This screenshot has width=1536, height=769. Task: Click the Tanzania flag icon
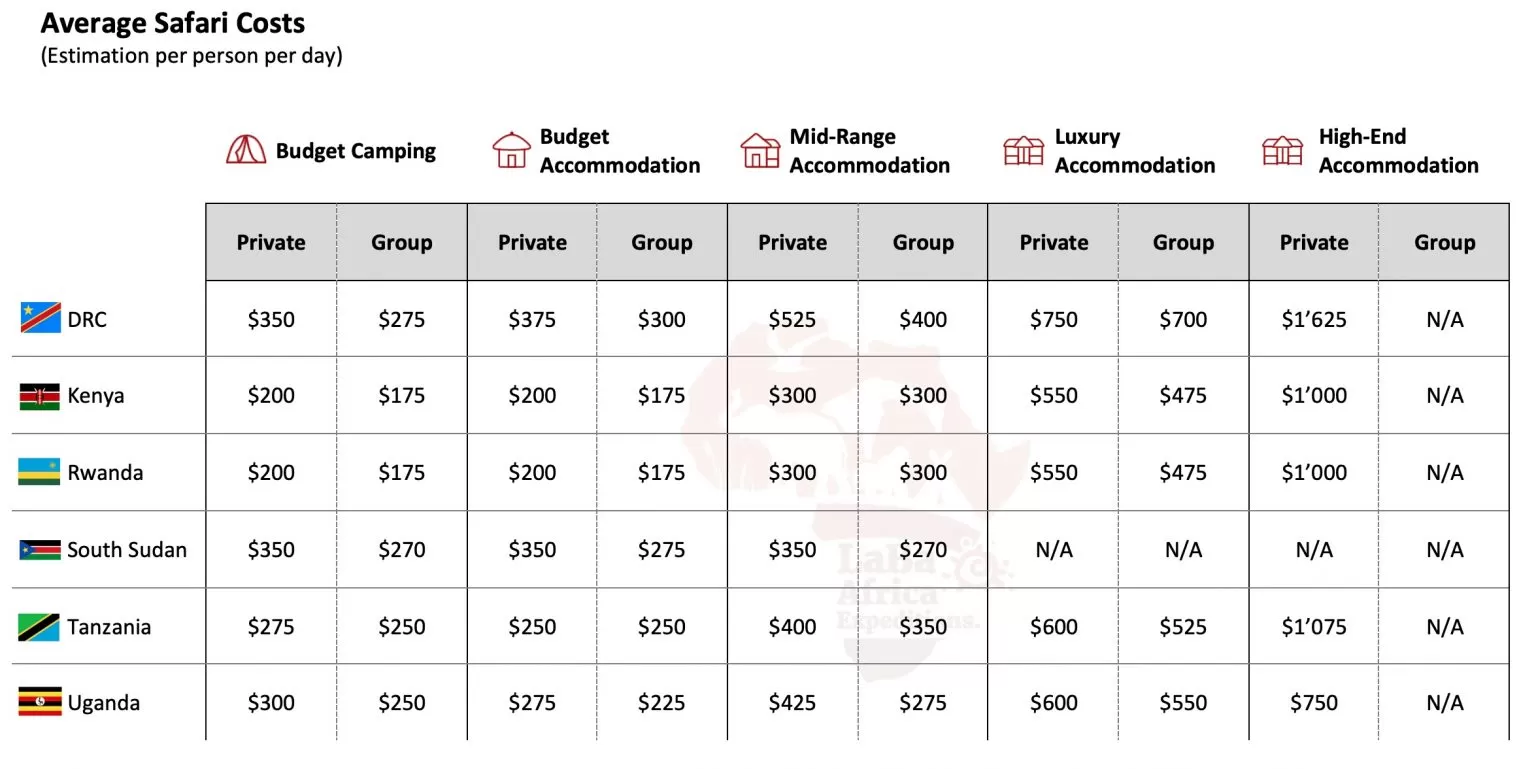(40, 627)
